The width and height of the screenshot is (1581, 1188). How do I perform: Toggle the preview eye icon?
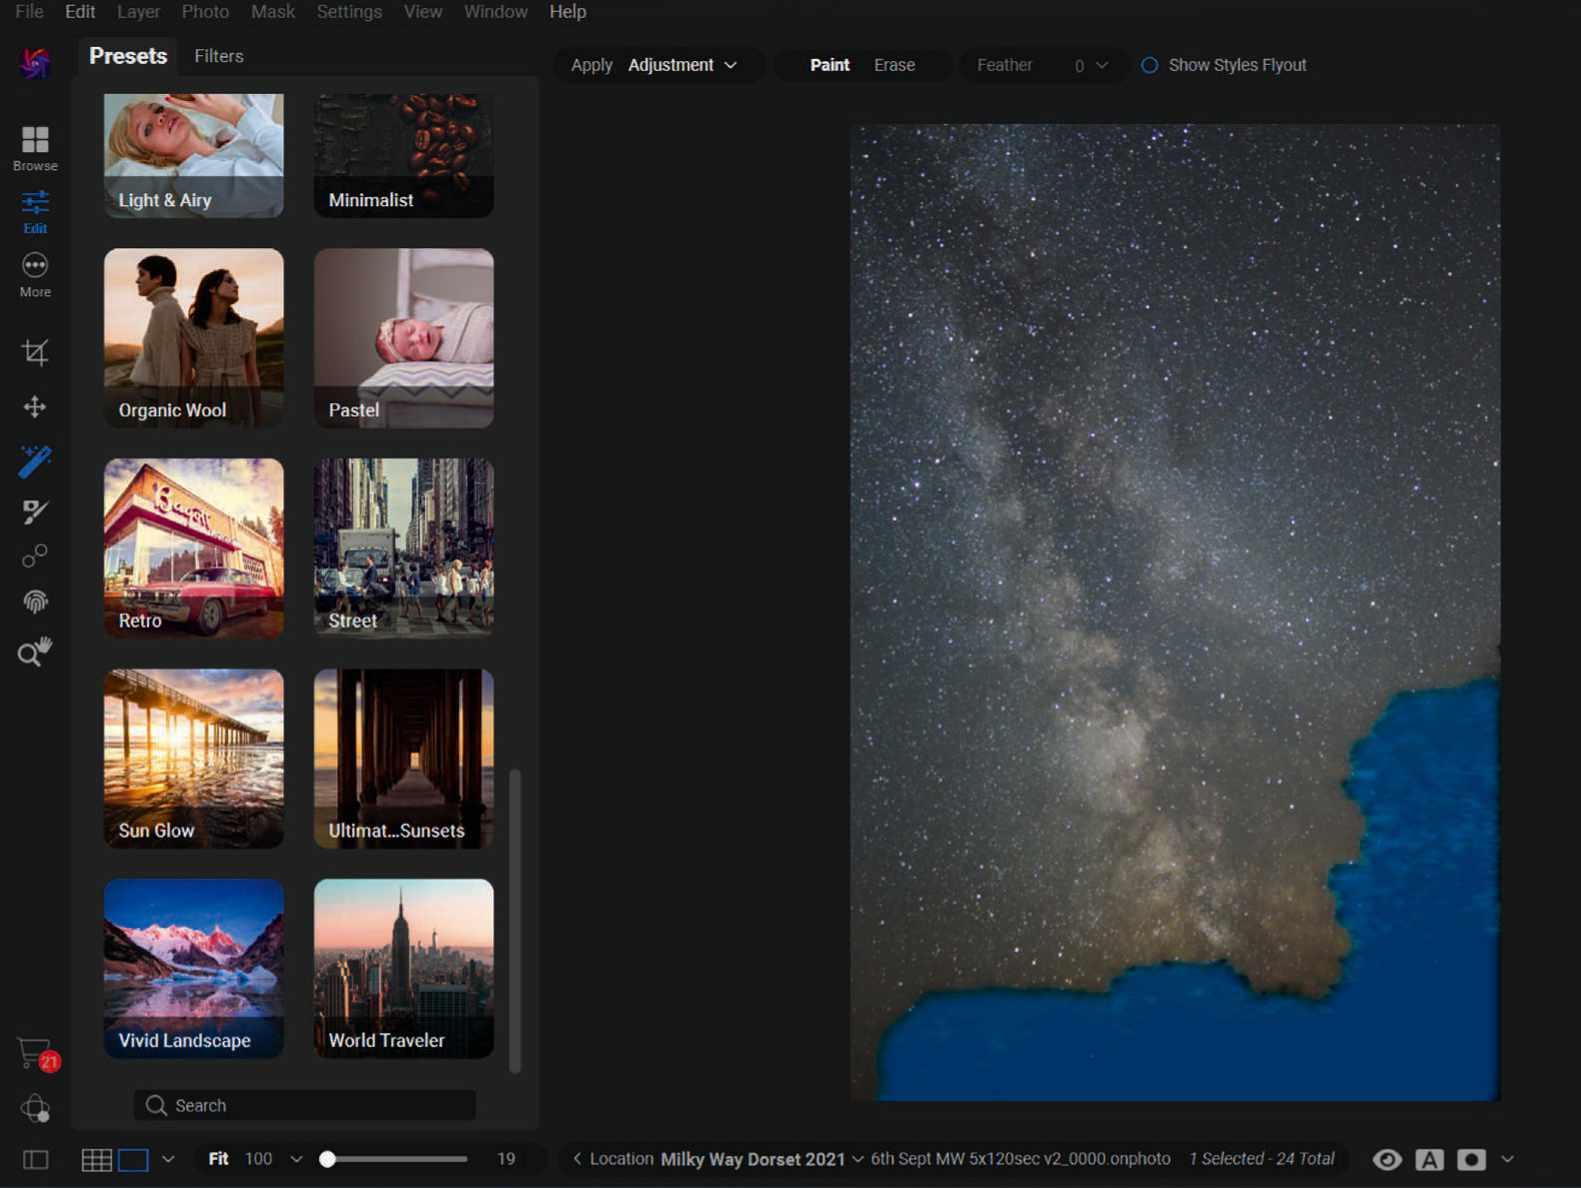point(1387,1160)
